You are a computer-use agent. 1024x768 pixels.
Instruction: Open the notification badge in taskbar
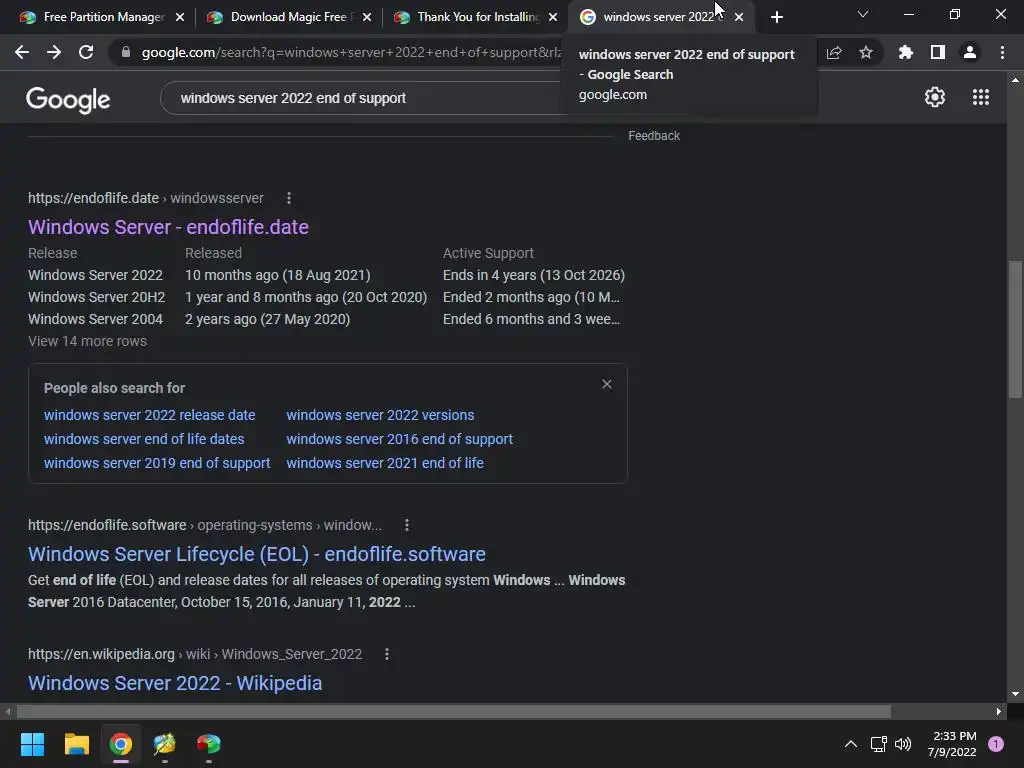pos(996,744)
